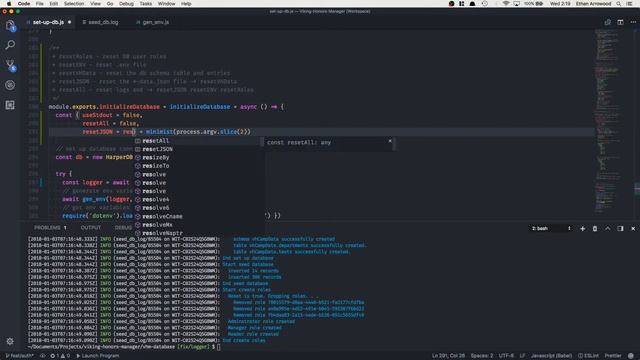Screen dimensions: 640x360
Task: Create a new terminal with plus icon
Action: (582, 229)
